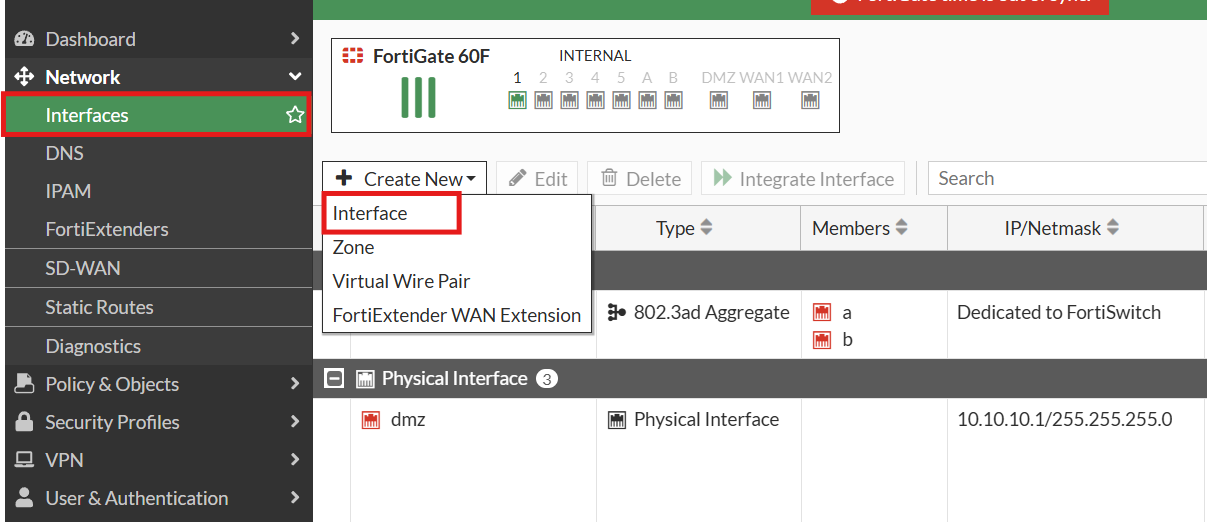Collapse the Physical Interface group

pos(335,379)
